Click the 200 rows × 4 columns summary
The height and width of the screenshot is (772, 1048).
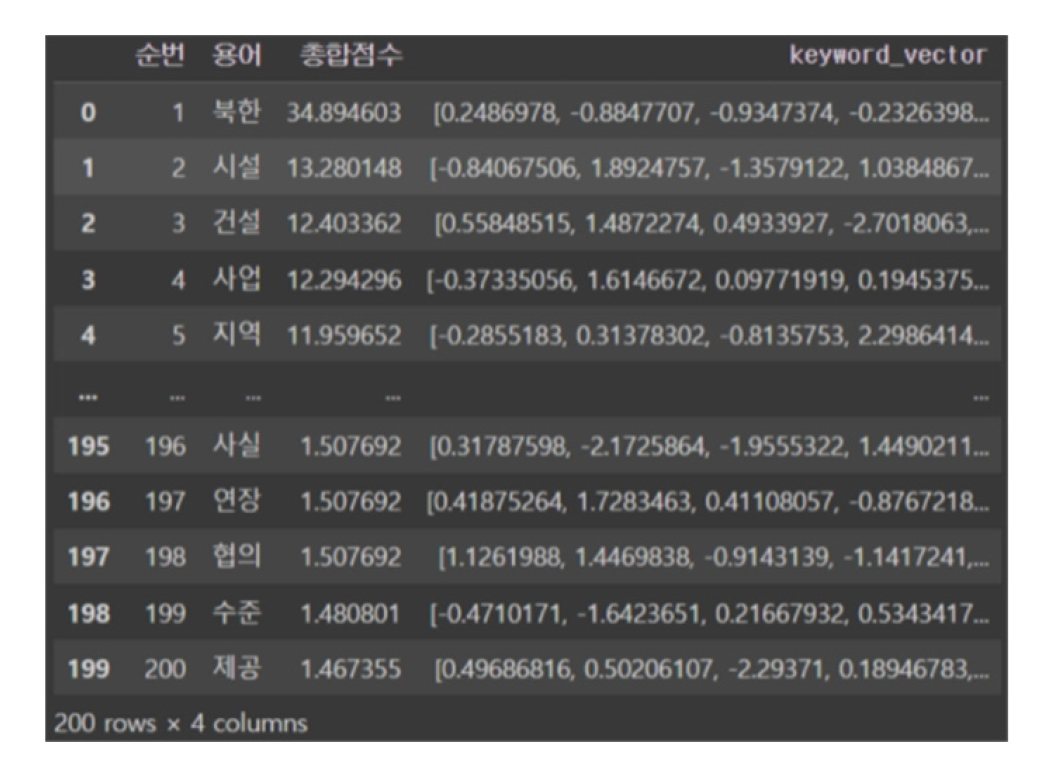click(181, 722)
